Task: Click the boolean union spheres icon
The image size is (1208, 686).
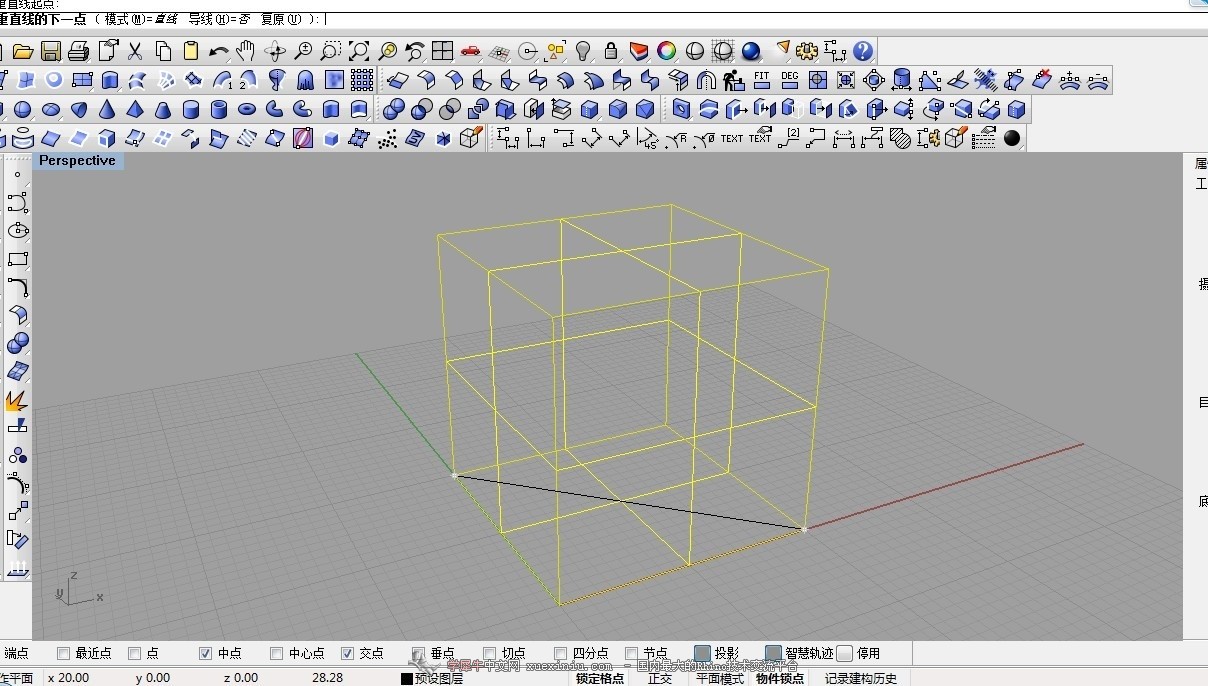Action: [395, 109]
